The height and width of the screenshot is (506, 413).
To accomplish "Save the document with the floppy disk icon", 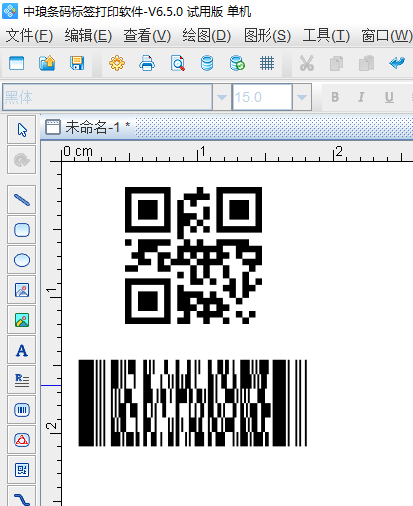I will pos(77,63).
